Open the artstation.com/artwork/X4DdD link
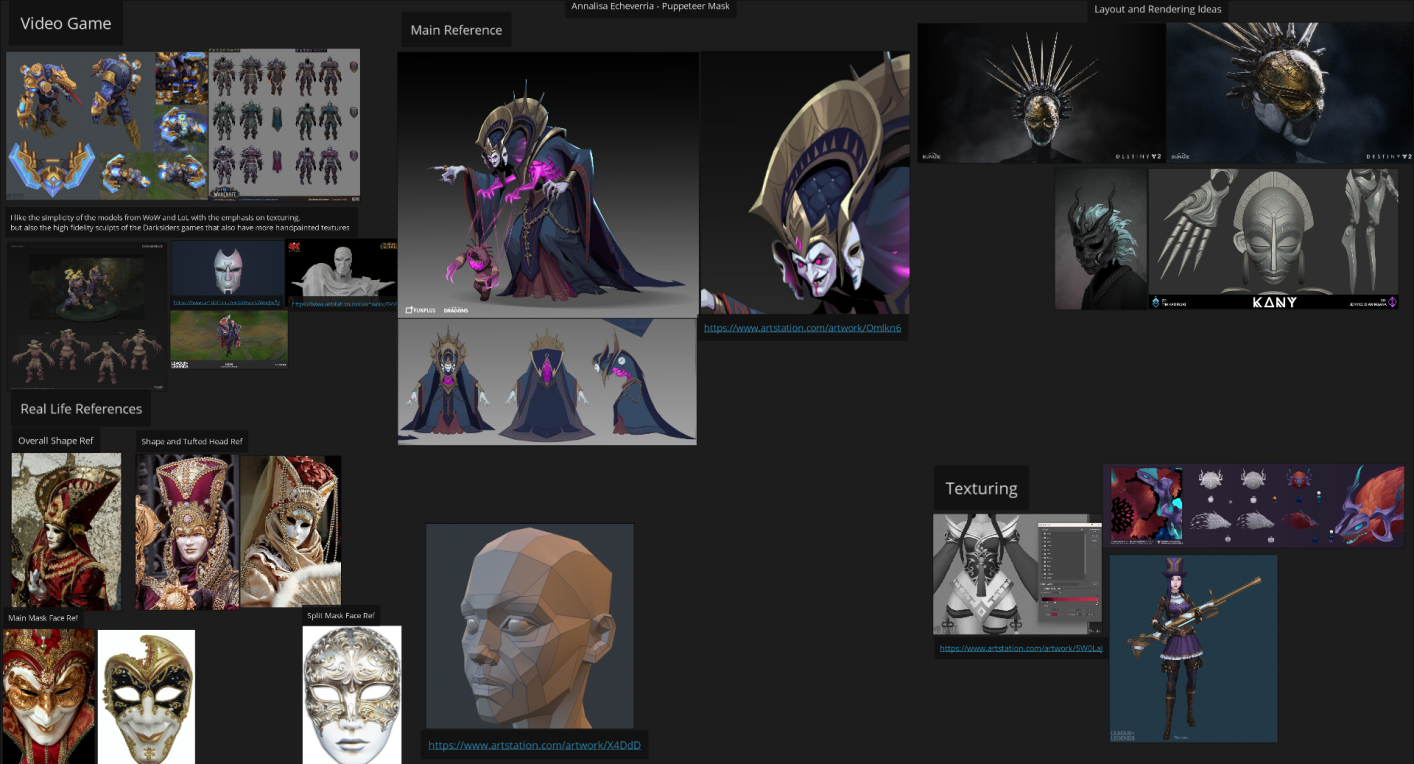Viewport: 1414px width, 764px height. [x=534, y=745]
